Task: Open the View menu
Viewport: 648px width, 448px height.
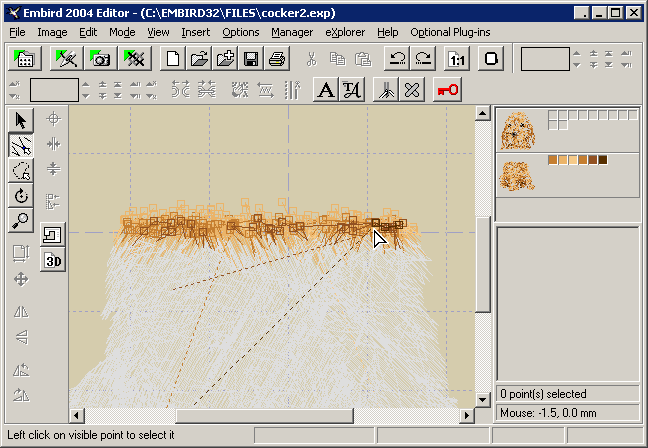Action: tap(158, 32)
